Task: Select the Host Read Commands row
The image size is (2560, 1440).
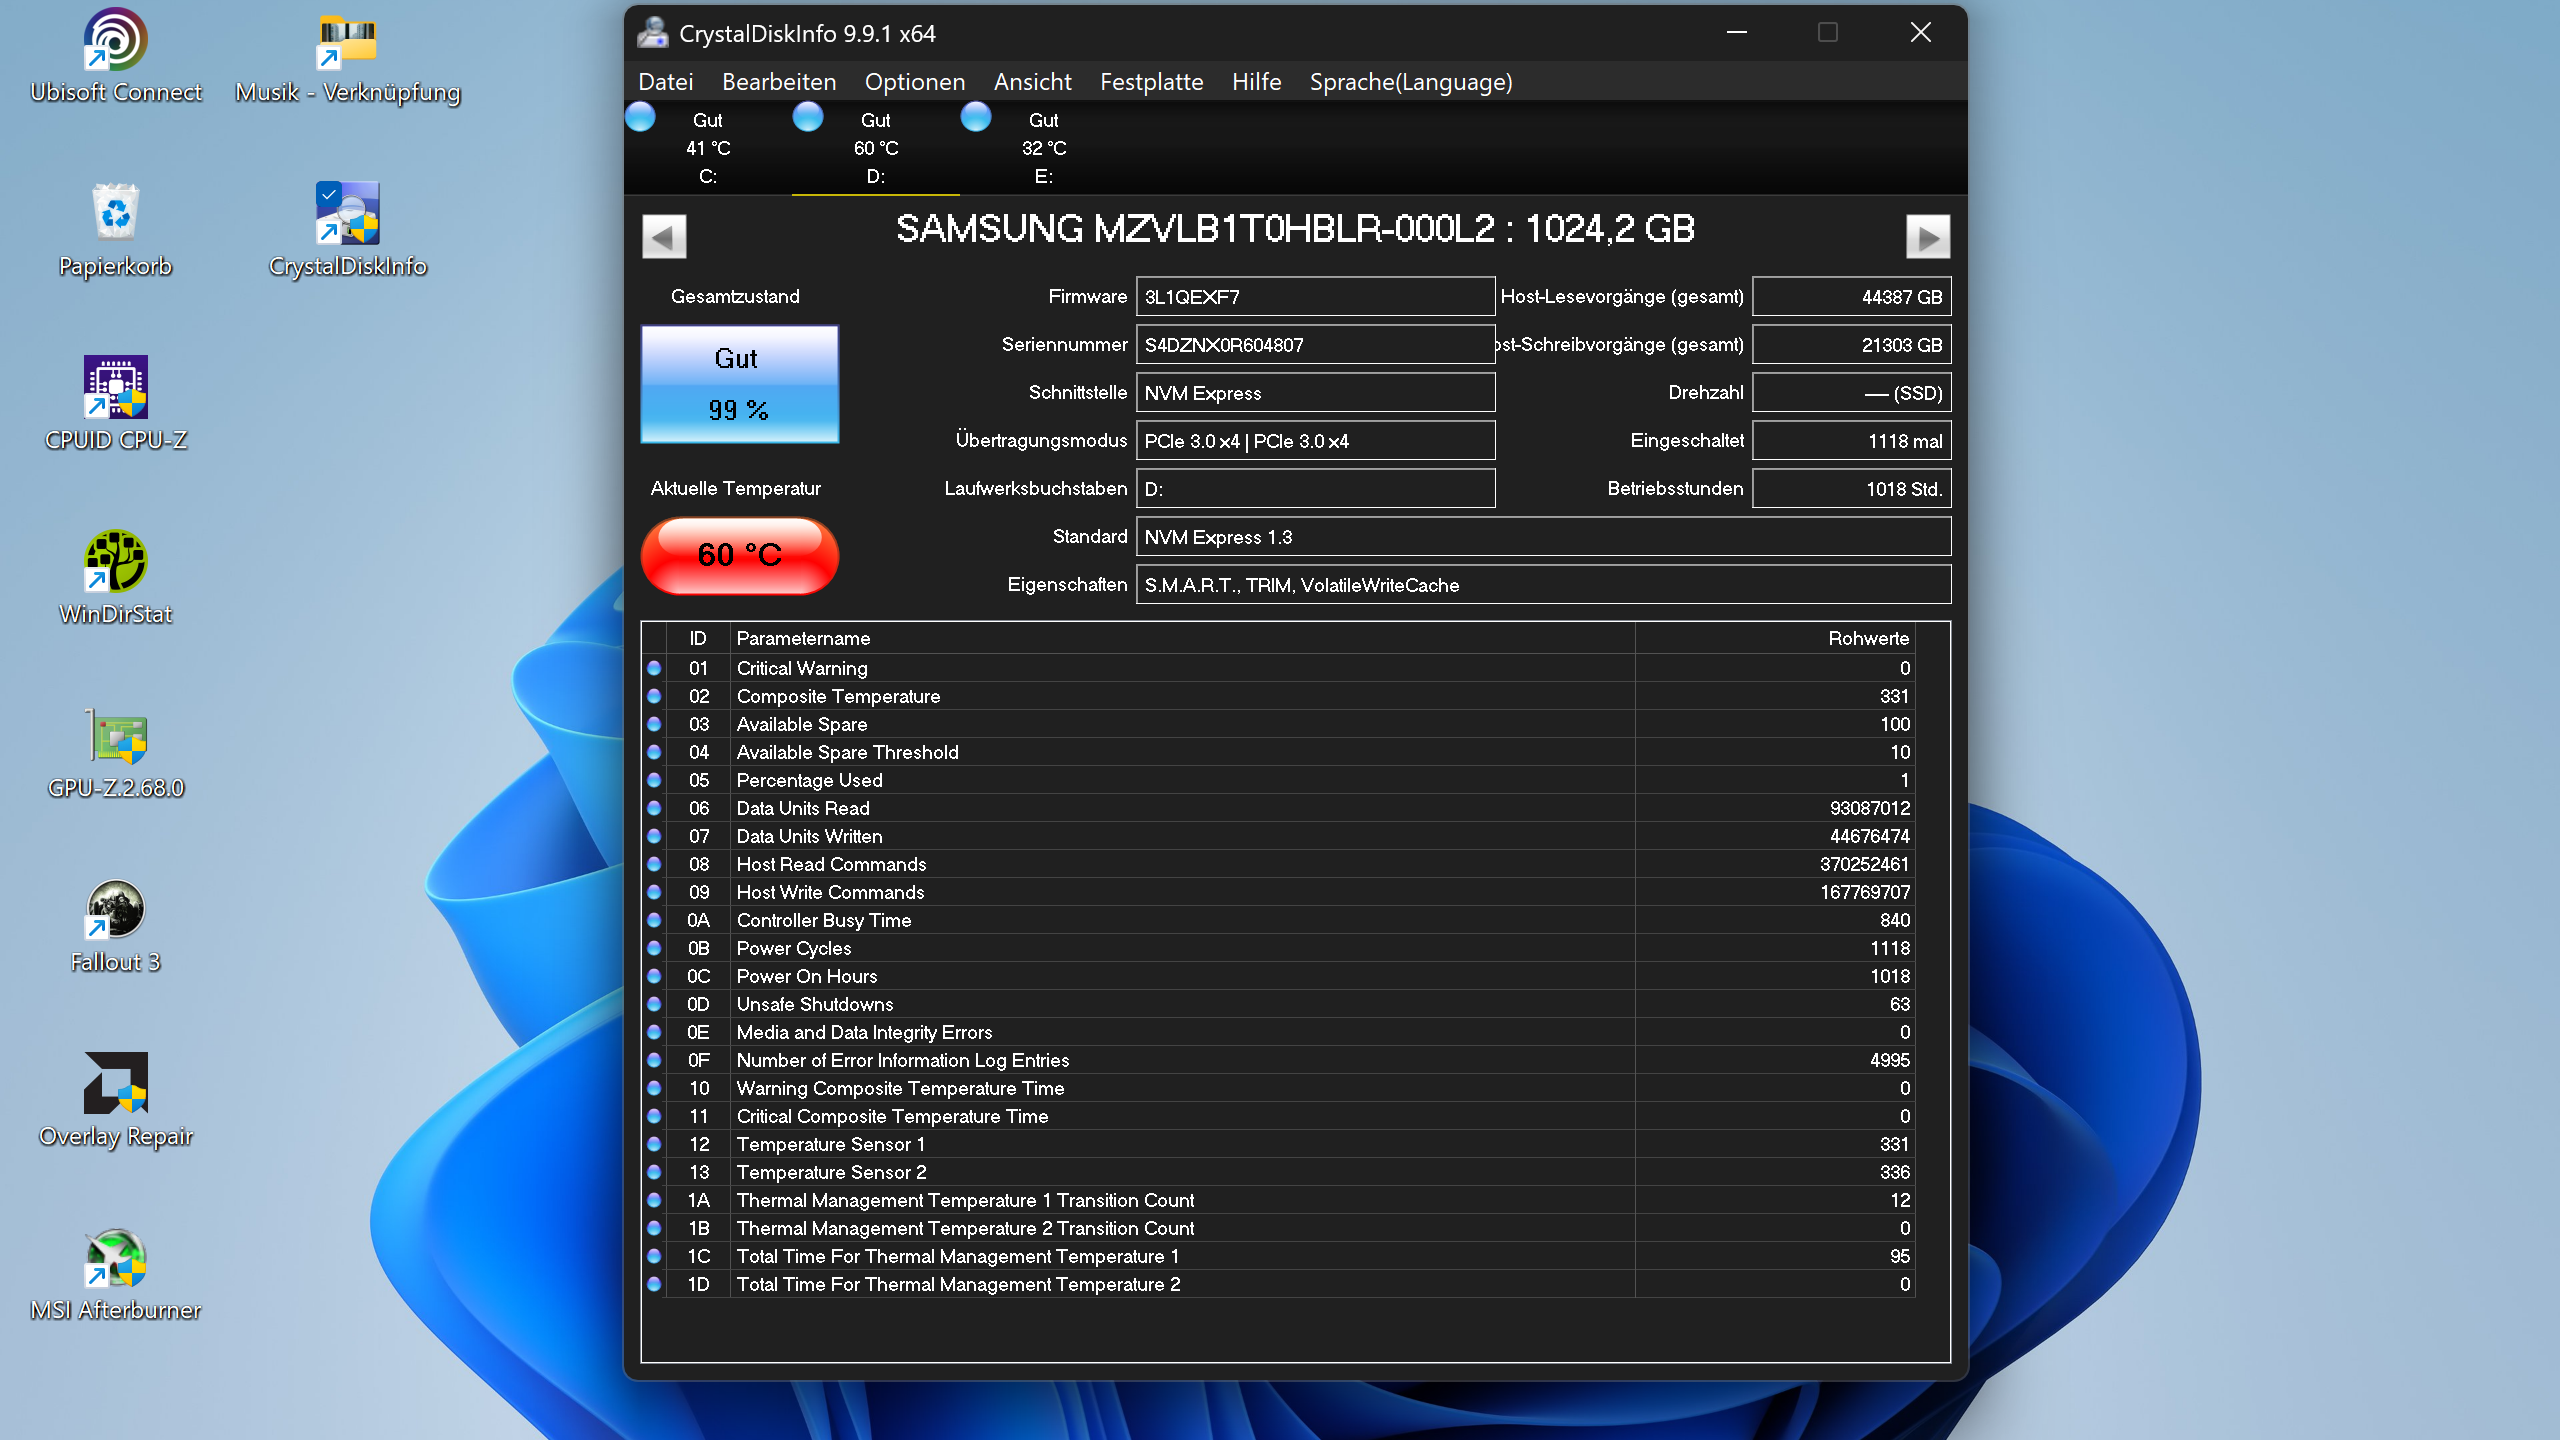Action: pos(1279,864)
